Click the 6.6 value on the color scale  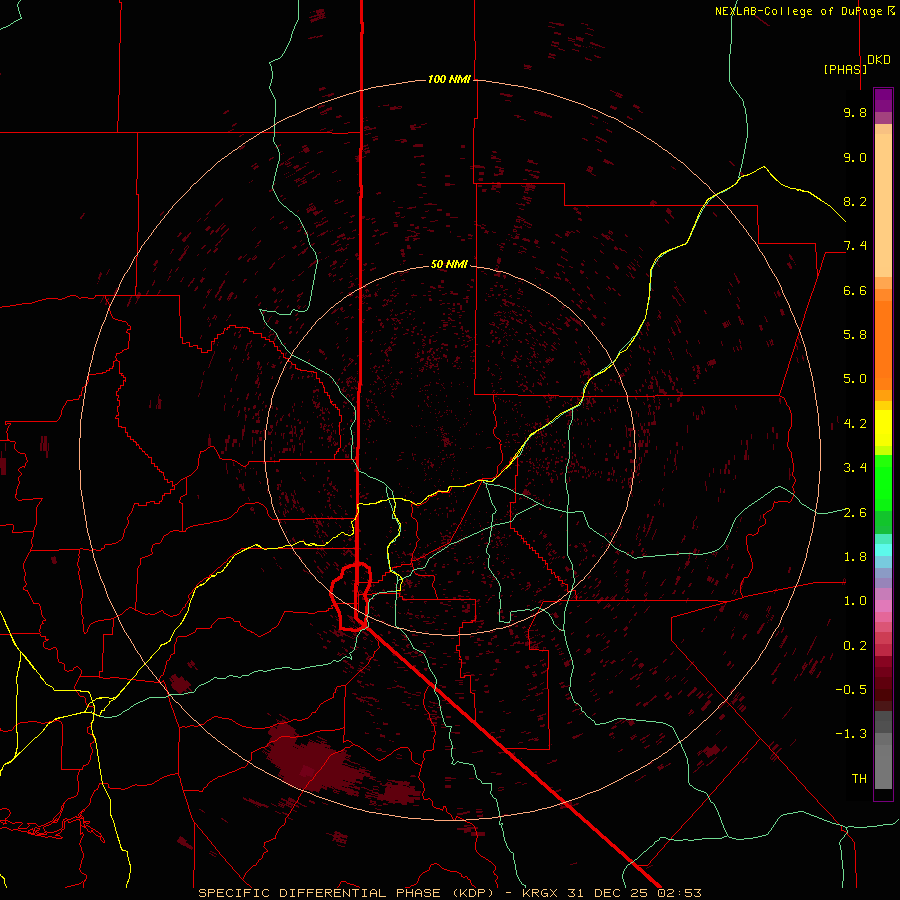[x=855, y=290]
